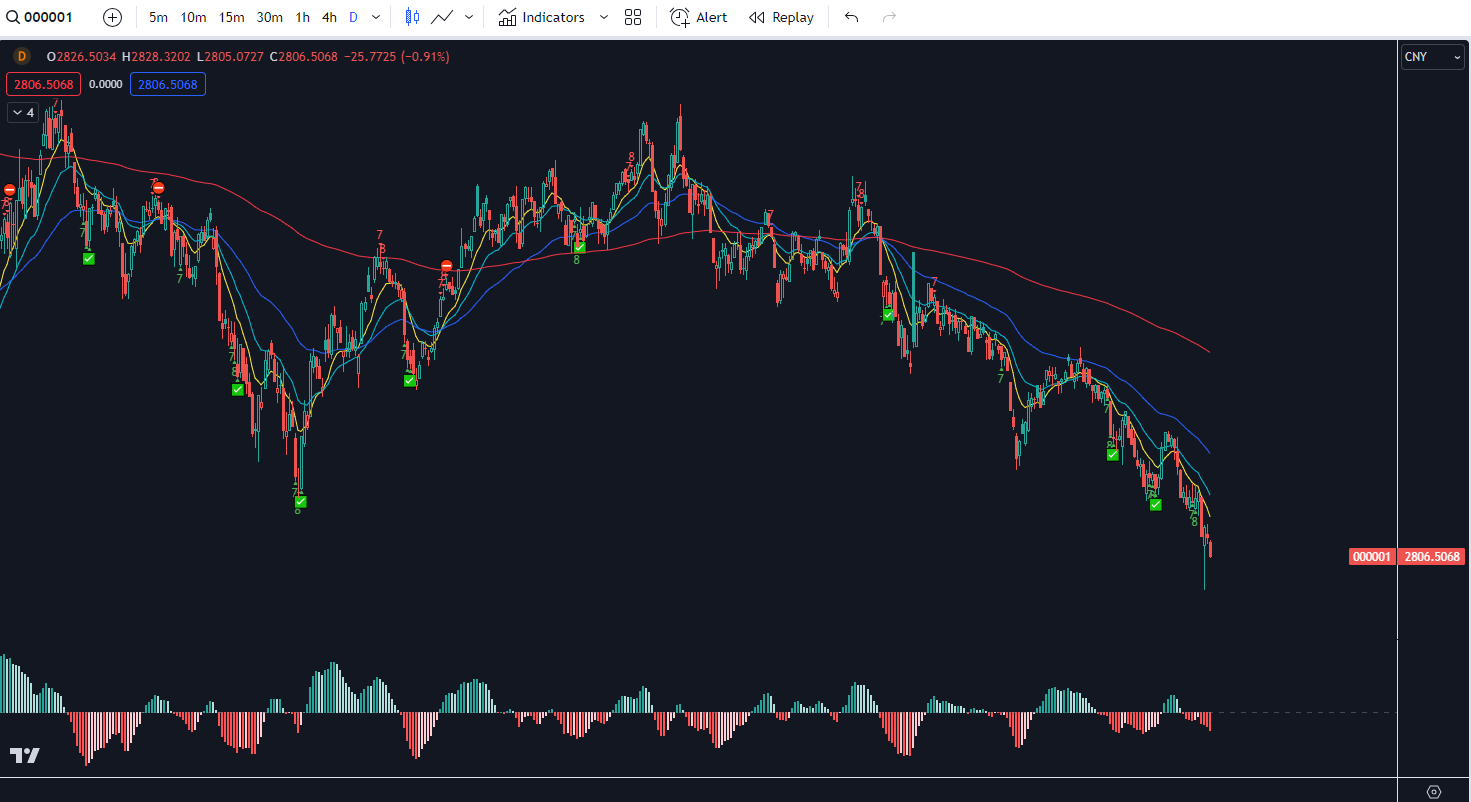Viewport: 1471px width, 802px height.
Task: Expand favorites chevron next to Indicators
Action: (x=603, y=17)
